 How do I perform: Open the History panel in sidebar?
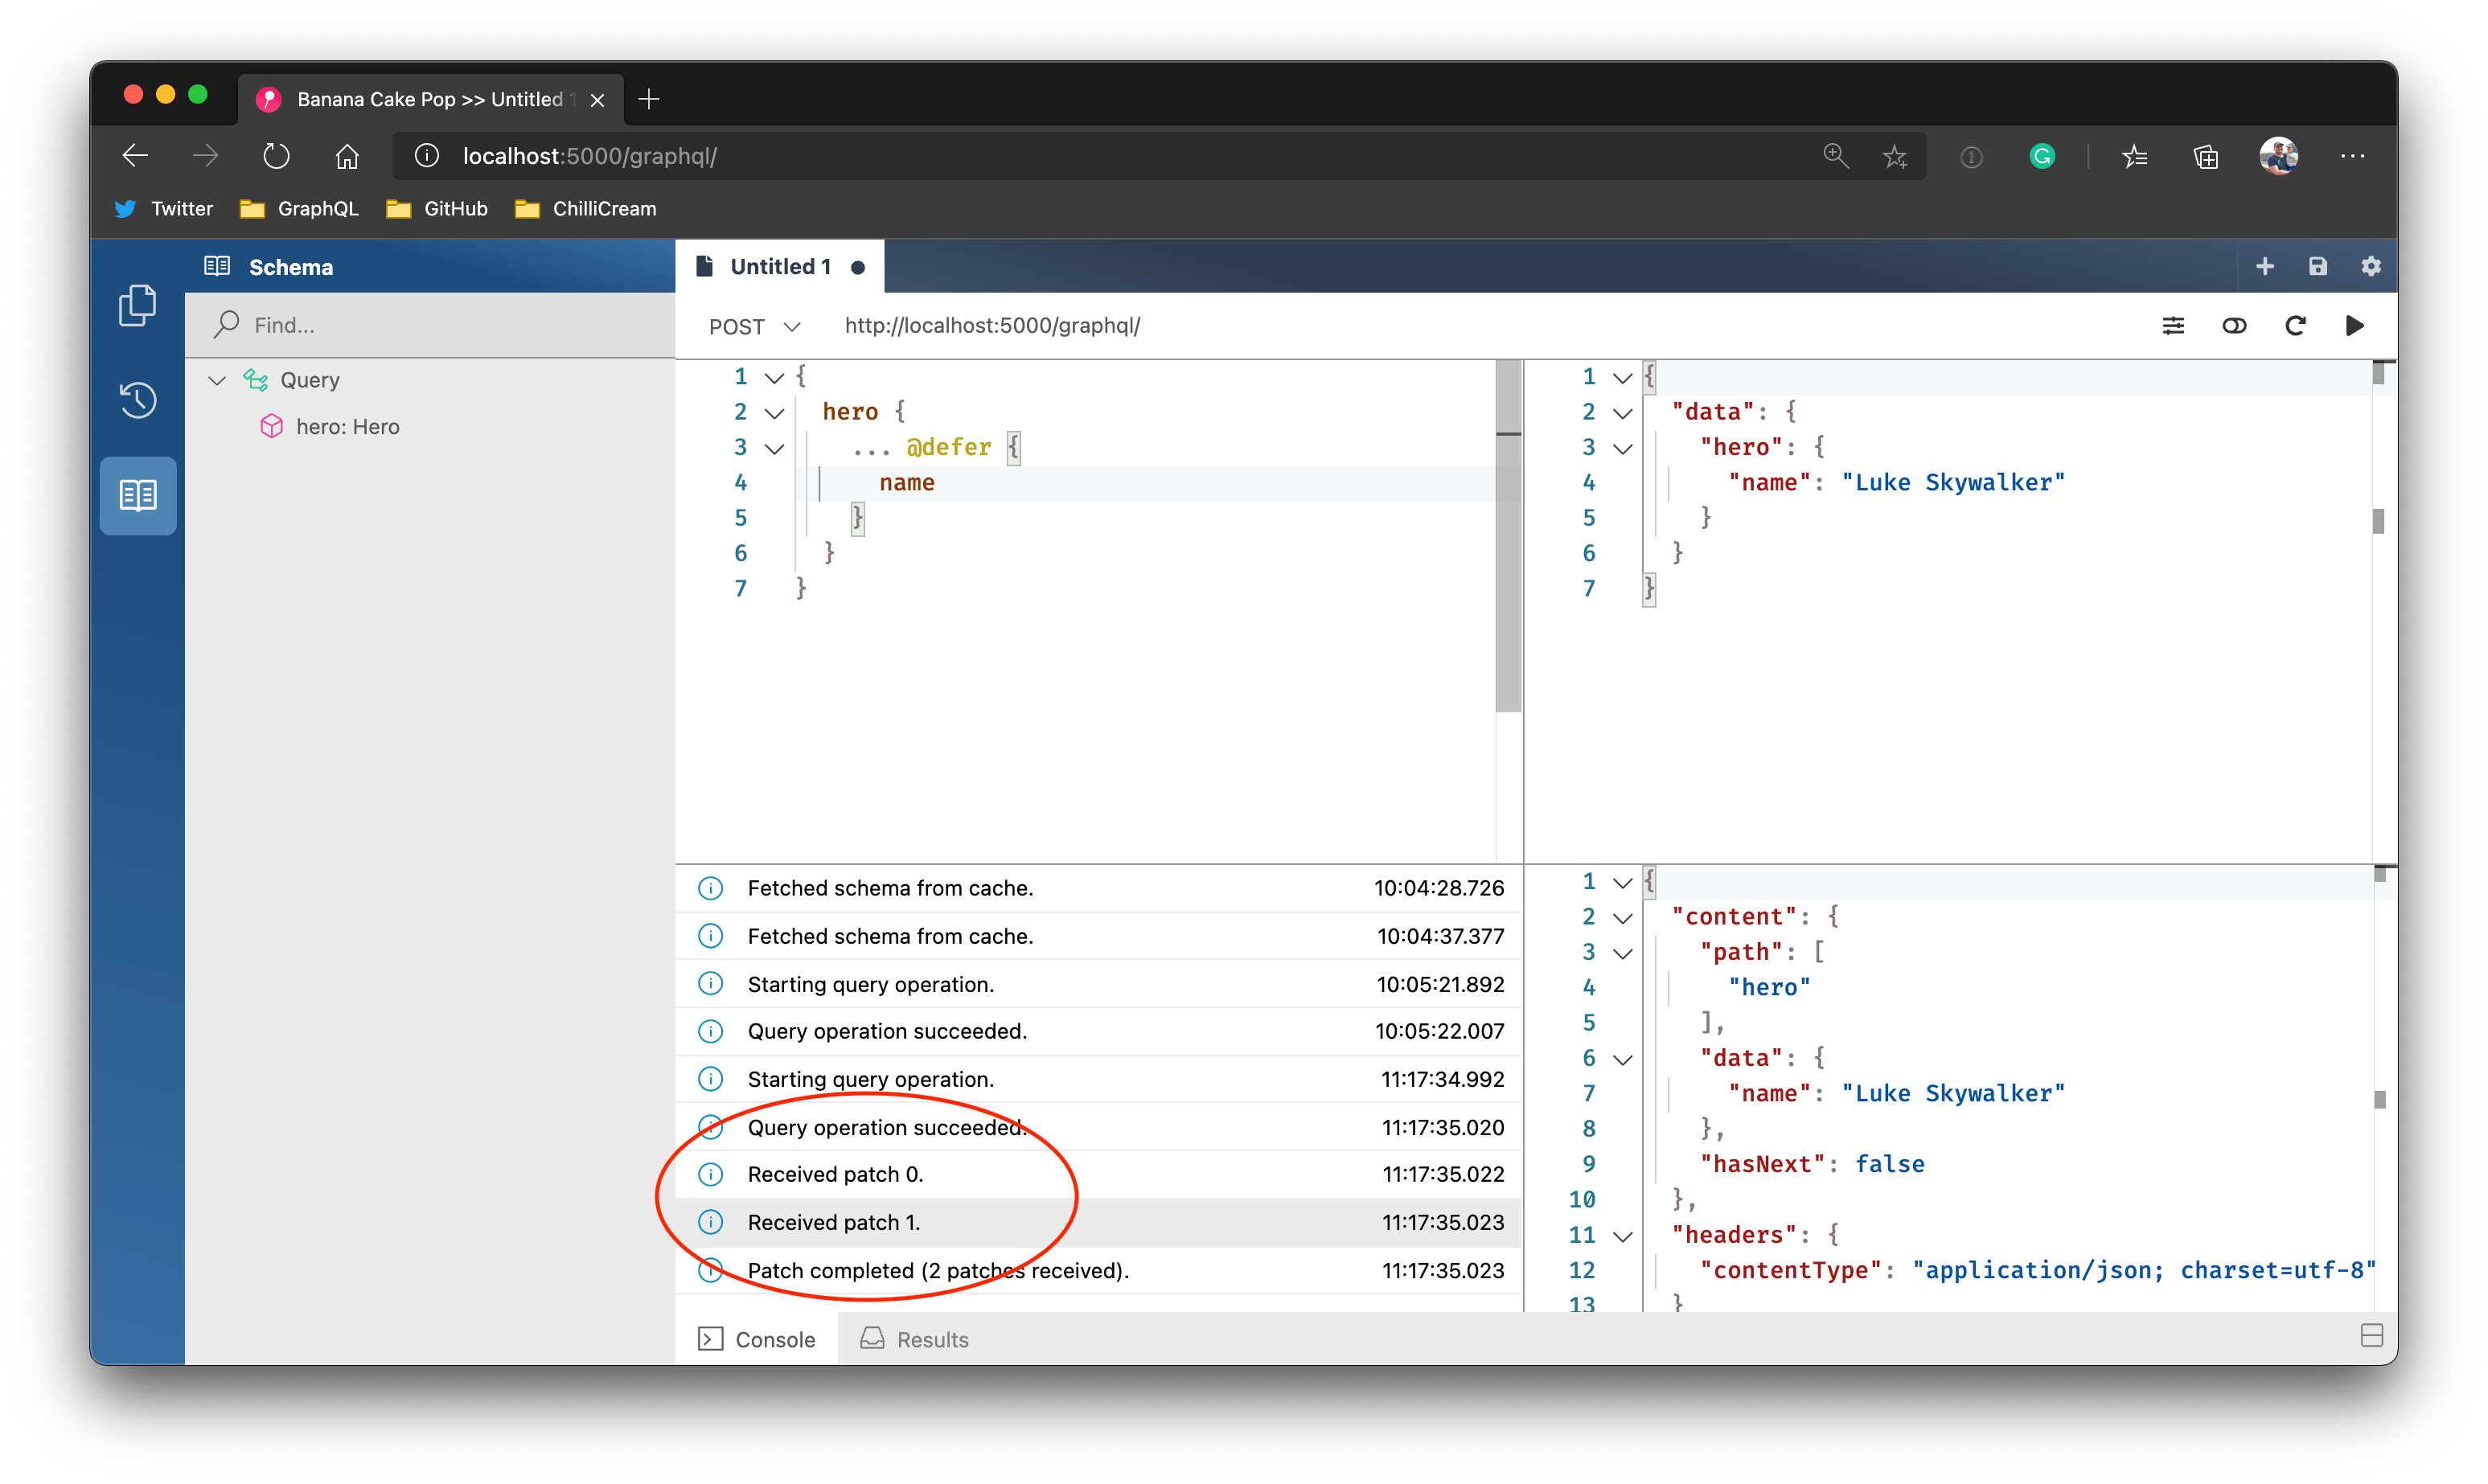[138, 400]
